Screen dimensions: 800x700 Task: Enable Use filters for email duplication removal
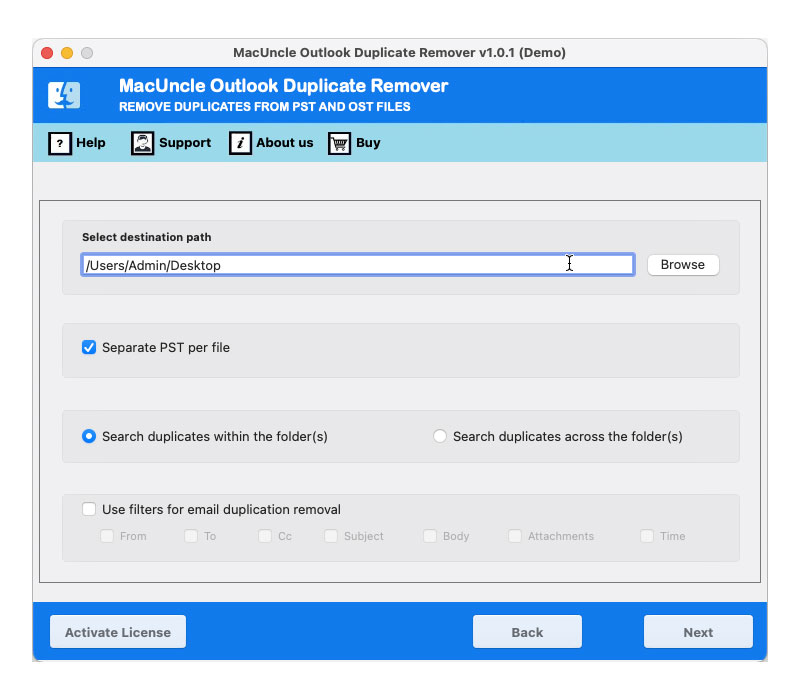[89, 509]
